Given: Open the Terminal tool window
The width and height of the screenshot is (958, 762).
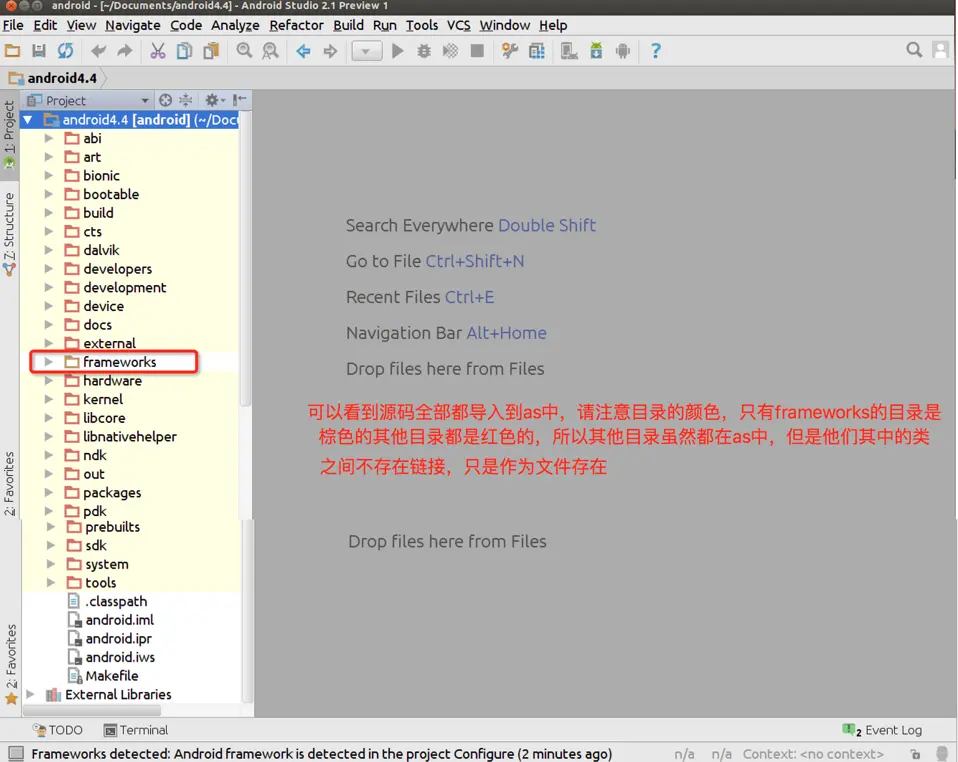Looking at the screenshot, I should tap(136, 730).
